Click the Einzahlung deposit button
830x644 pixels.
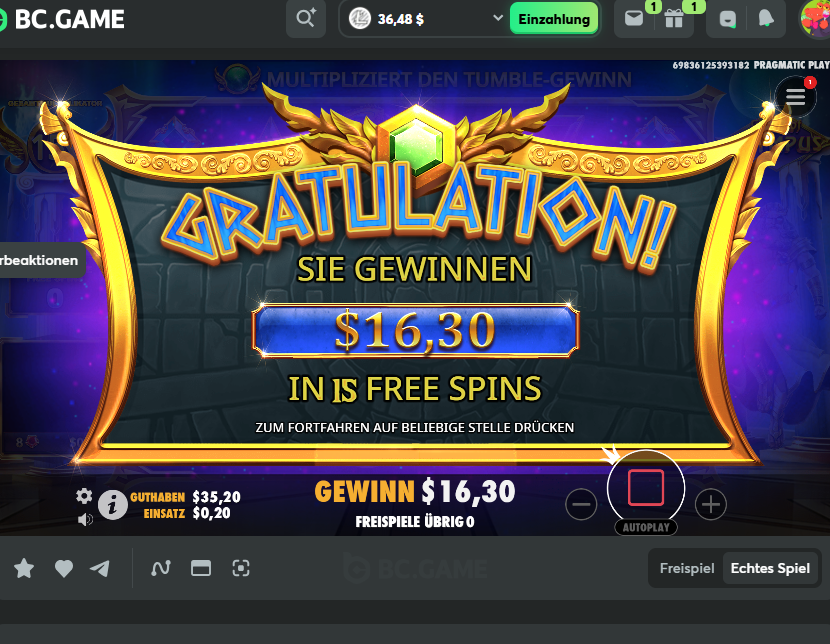554,19
